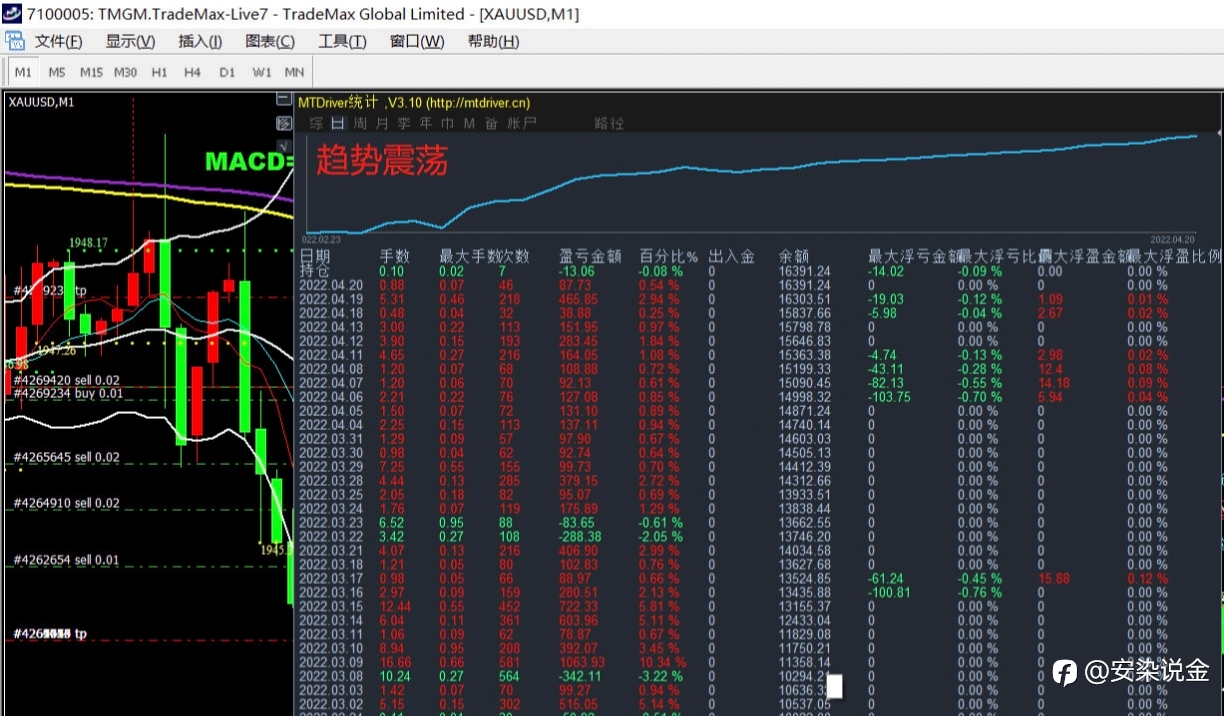
Task: Click the 2022.04.20 end date on equity curve
Action: (1174, 240)
